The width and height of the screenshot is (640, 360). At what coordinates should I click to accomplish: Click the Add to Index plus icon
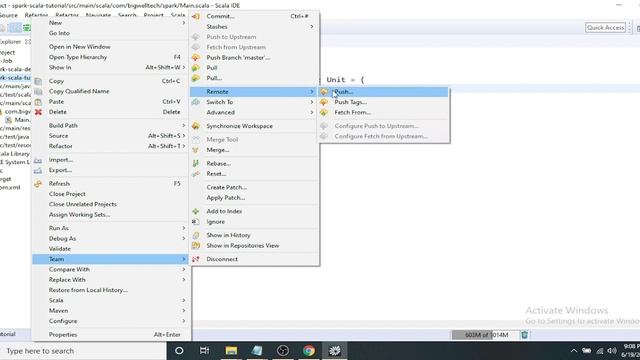click(x=196, y=211)
